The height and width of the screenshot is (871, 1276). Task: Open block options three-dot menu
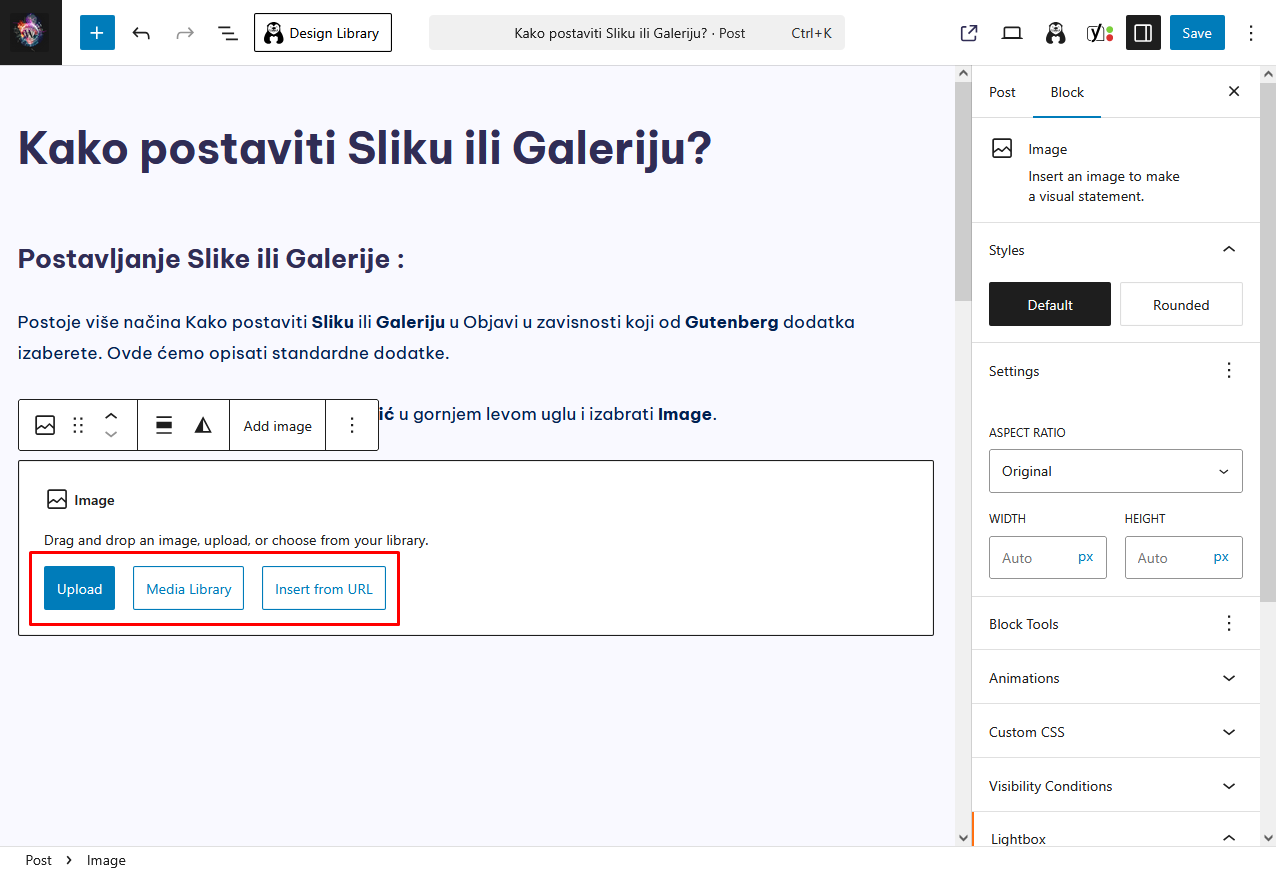351,425
